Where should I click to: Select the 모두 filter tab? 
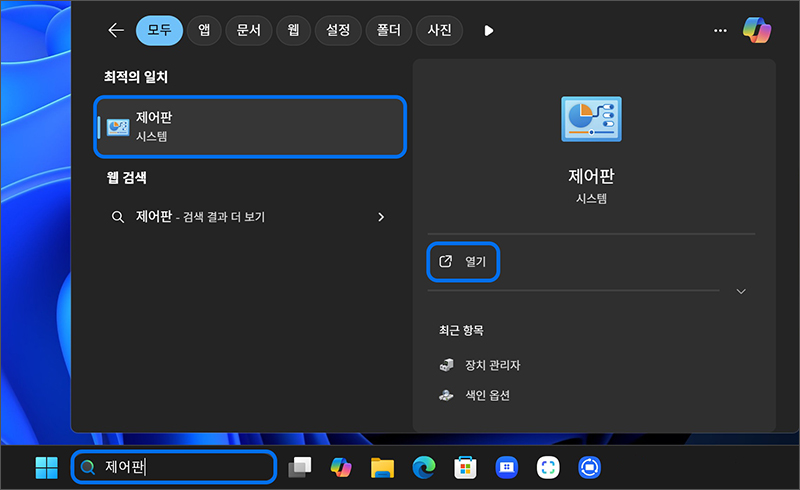pos(159,31)
